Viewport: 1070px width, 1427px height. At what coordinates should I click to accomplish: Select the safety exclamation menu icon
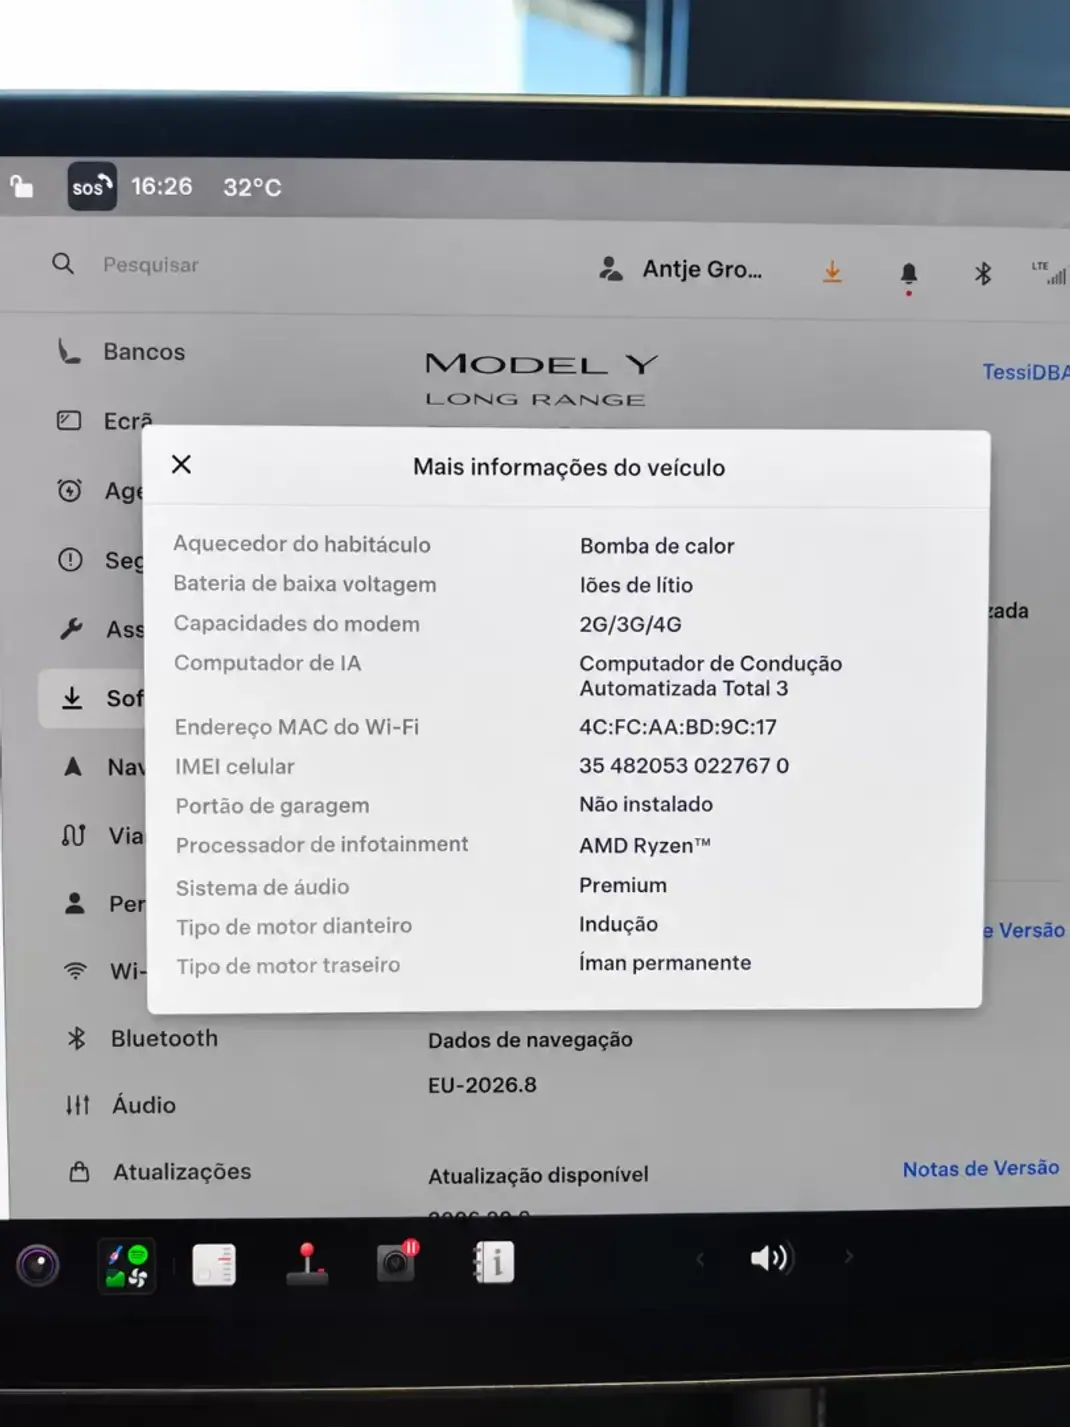tap(70, 560)
